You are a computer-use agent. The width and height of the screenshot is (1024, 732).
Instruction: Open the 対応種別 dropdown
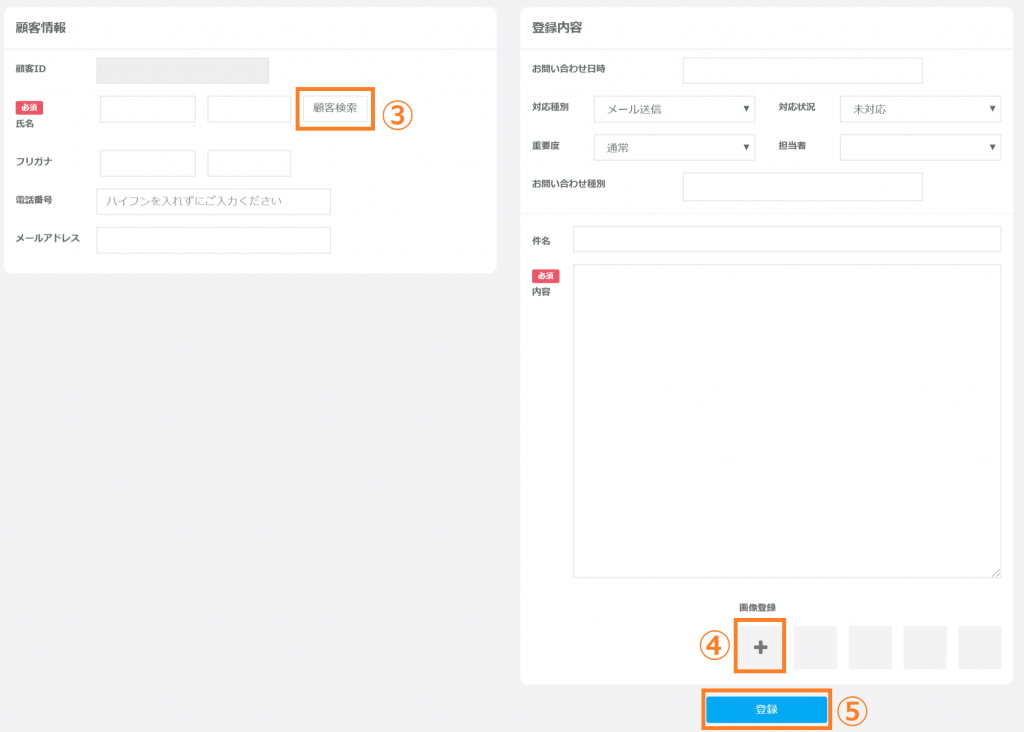[674, 109]
